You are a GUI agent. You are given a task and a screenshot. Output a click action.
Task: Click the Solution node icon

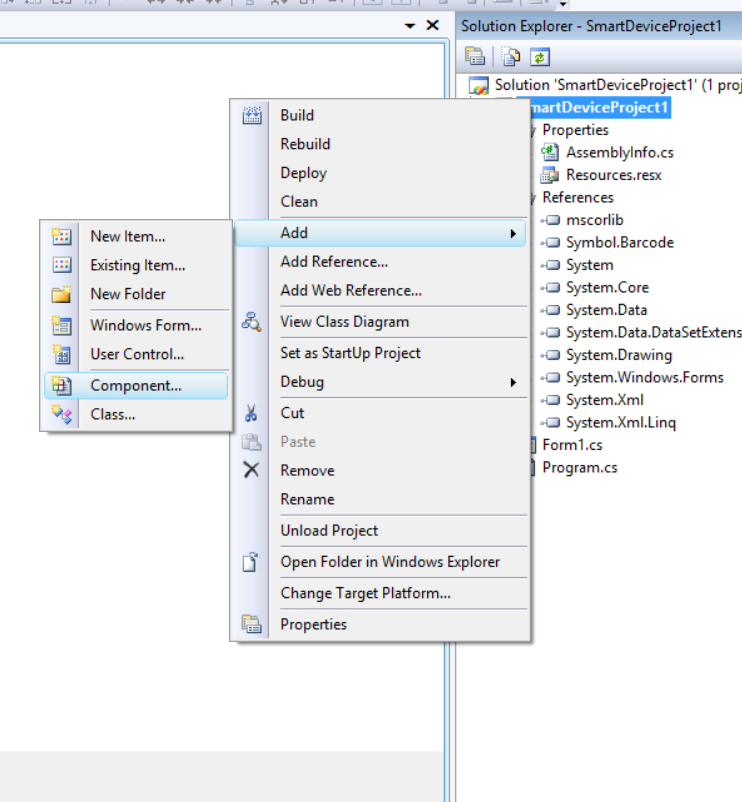(x=479, y=85)
